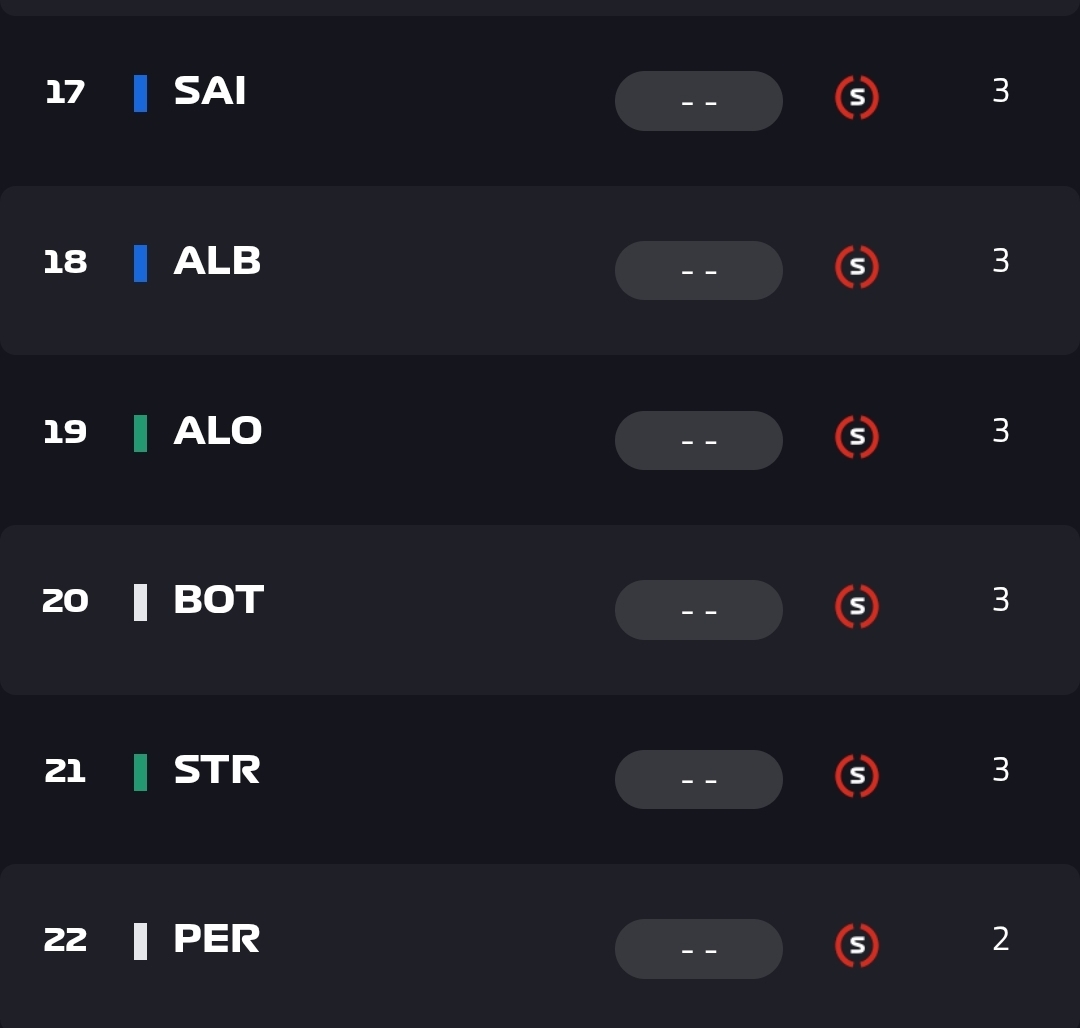Click soft tyre icon in BOT row
Viewport: 1080px width, 1028px height.
(857, 607)
